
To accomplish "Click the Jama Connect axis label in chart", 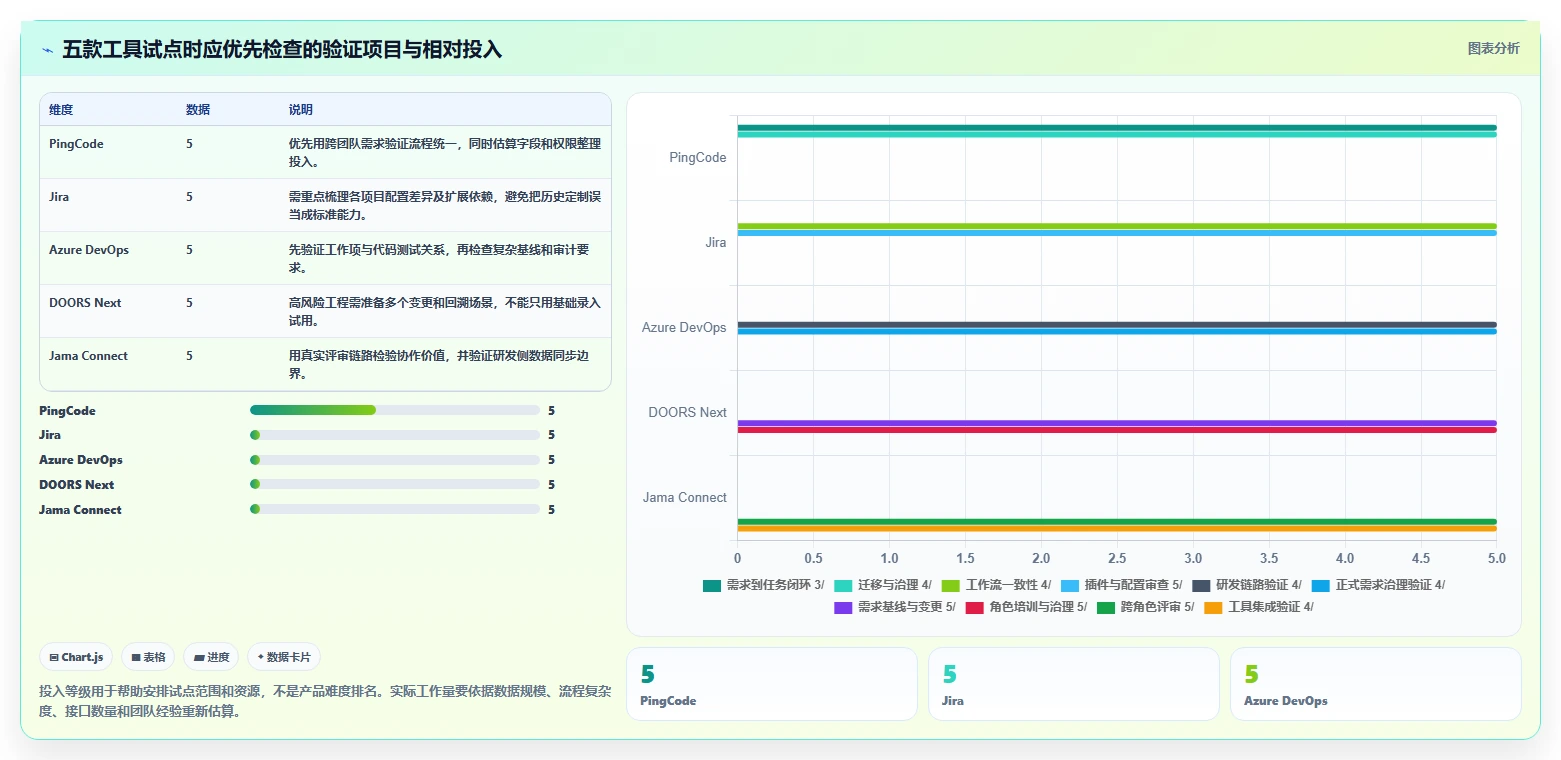I will (x=685, y=498).
